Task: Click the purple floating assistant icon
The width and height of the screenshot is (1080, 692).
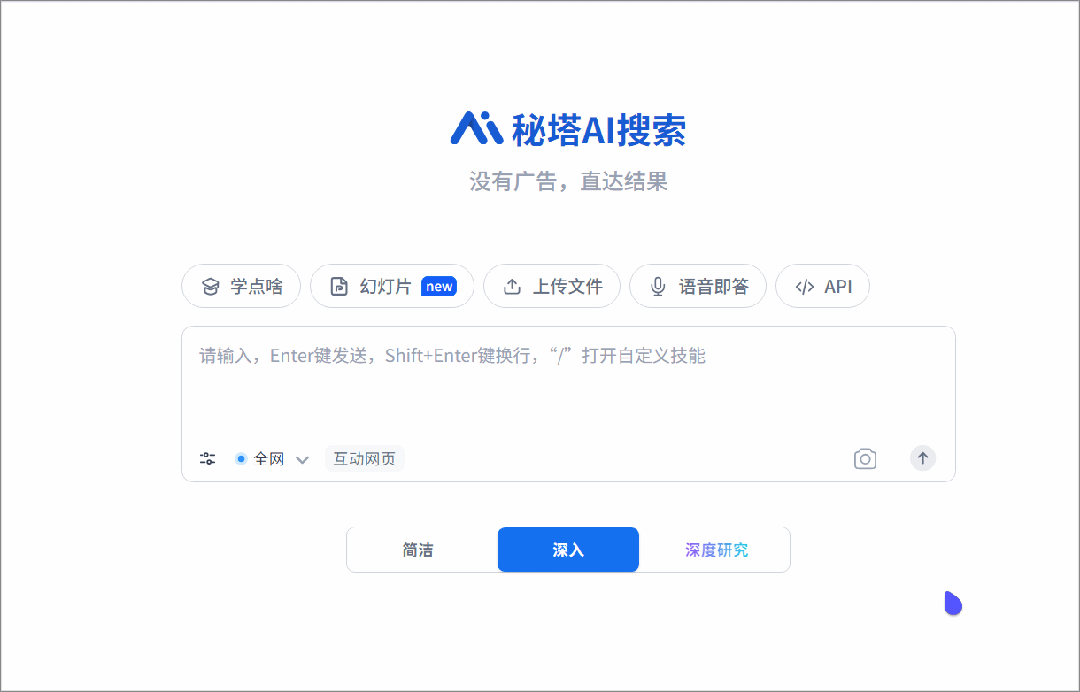Action: pos(953,603)
